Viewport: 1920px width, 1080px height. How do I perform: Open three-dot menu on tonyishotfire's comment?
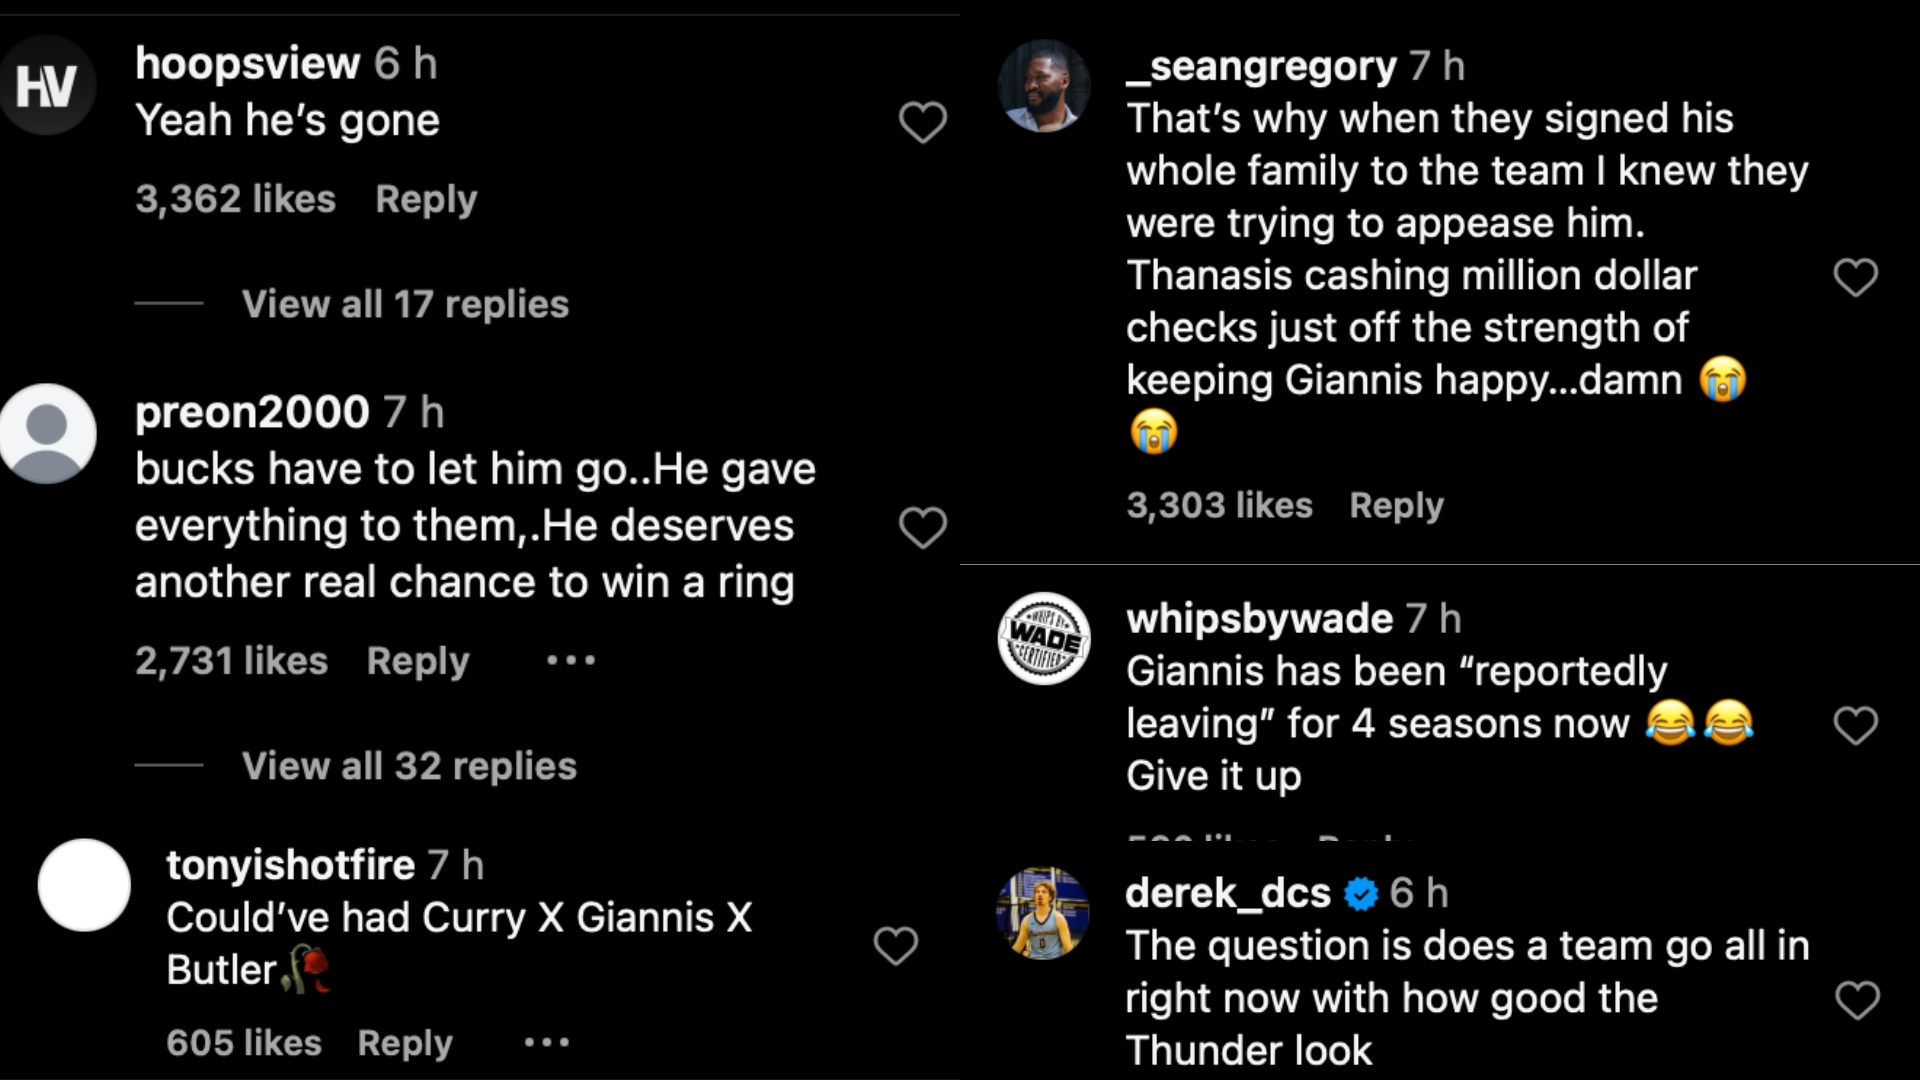(x=547, y=1042)
